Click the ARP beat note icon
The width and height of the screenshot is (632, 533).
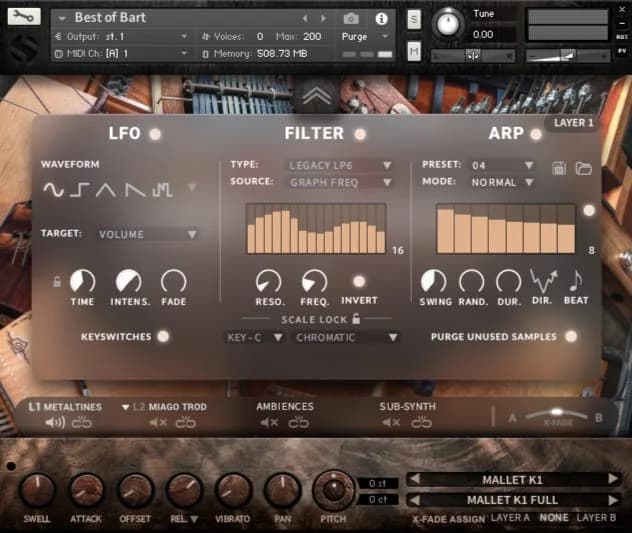[x=576, y=281]
